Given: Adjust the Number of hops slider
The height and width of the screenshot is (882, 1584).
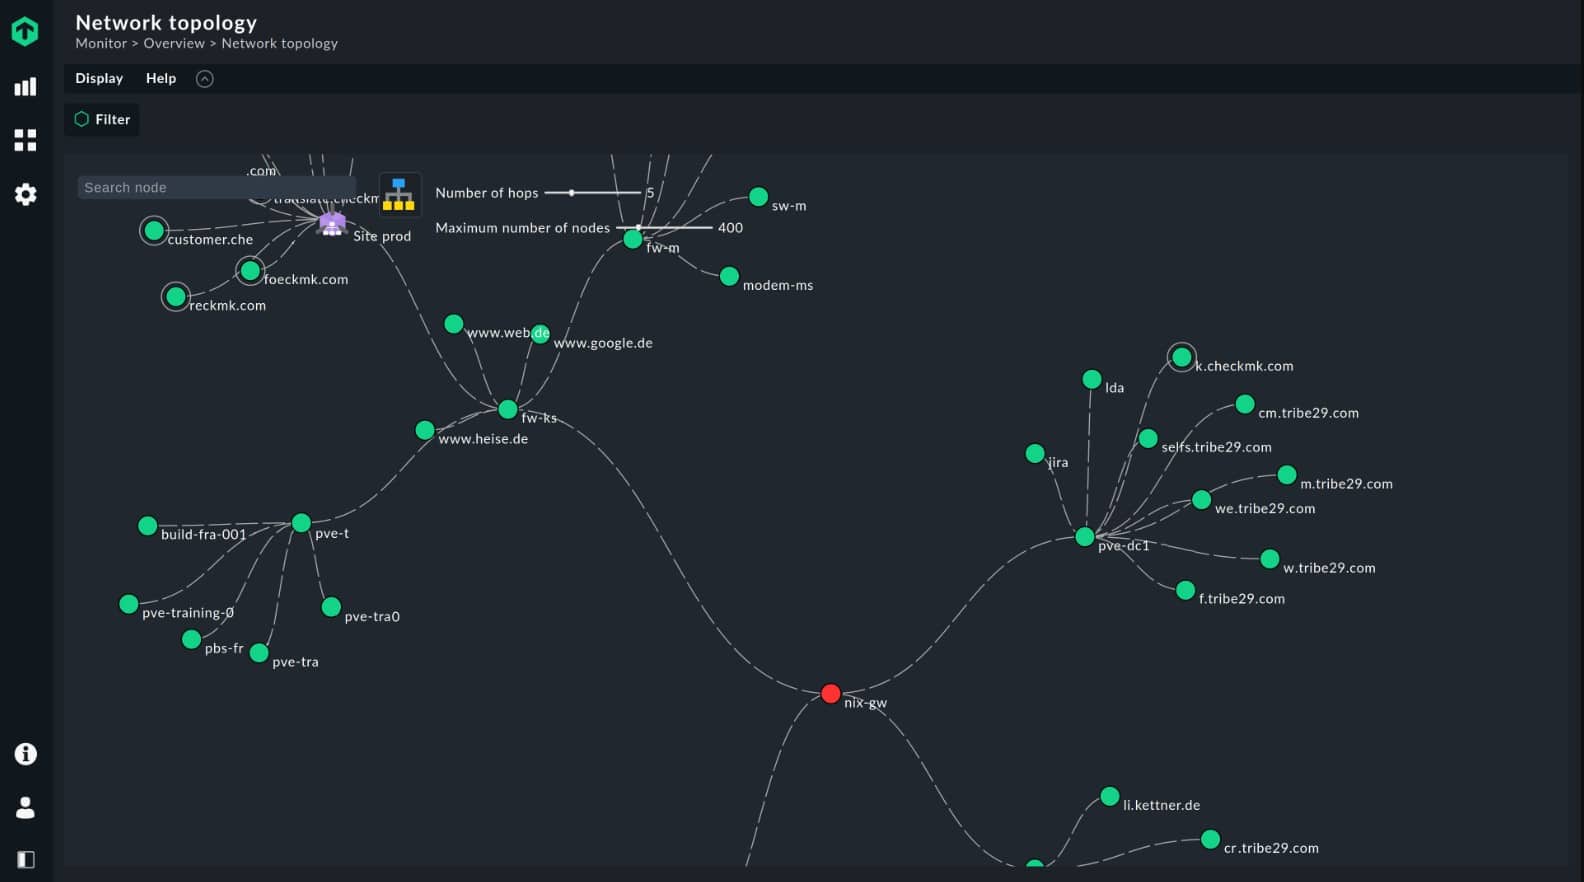Looking at the screenshot, I should 593,192.
